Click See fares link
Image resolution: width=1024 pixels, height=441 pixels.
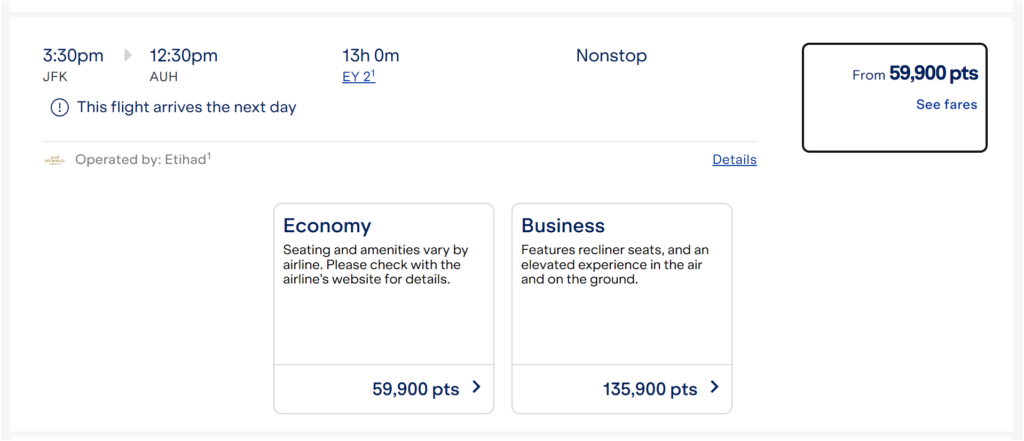click(x=946, y=104)
